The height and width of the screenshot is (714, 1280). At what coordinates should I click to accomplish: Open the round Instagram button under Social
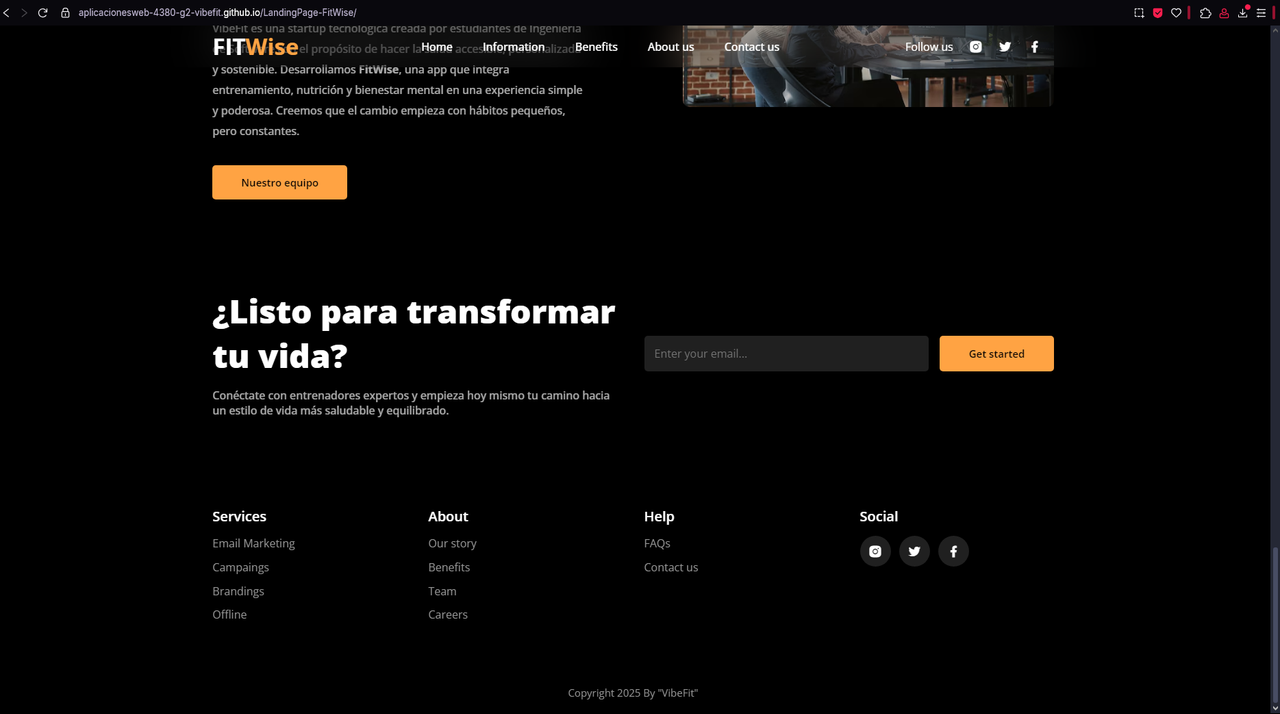tap(875, 551)
